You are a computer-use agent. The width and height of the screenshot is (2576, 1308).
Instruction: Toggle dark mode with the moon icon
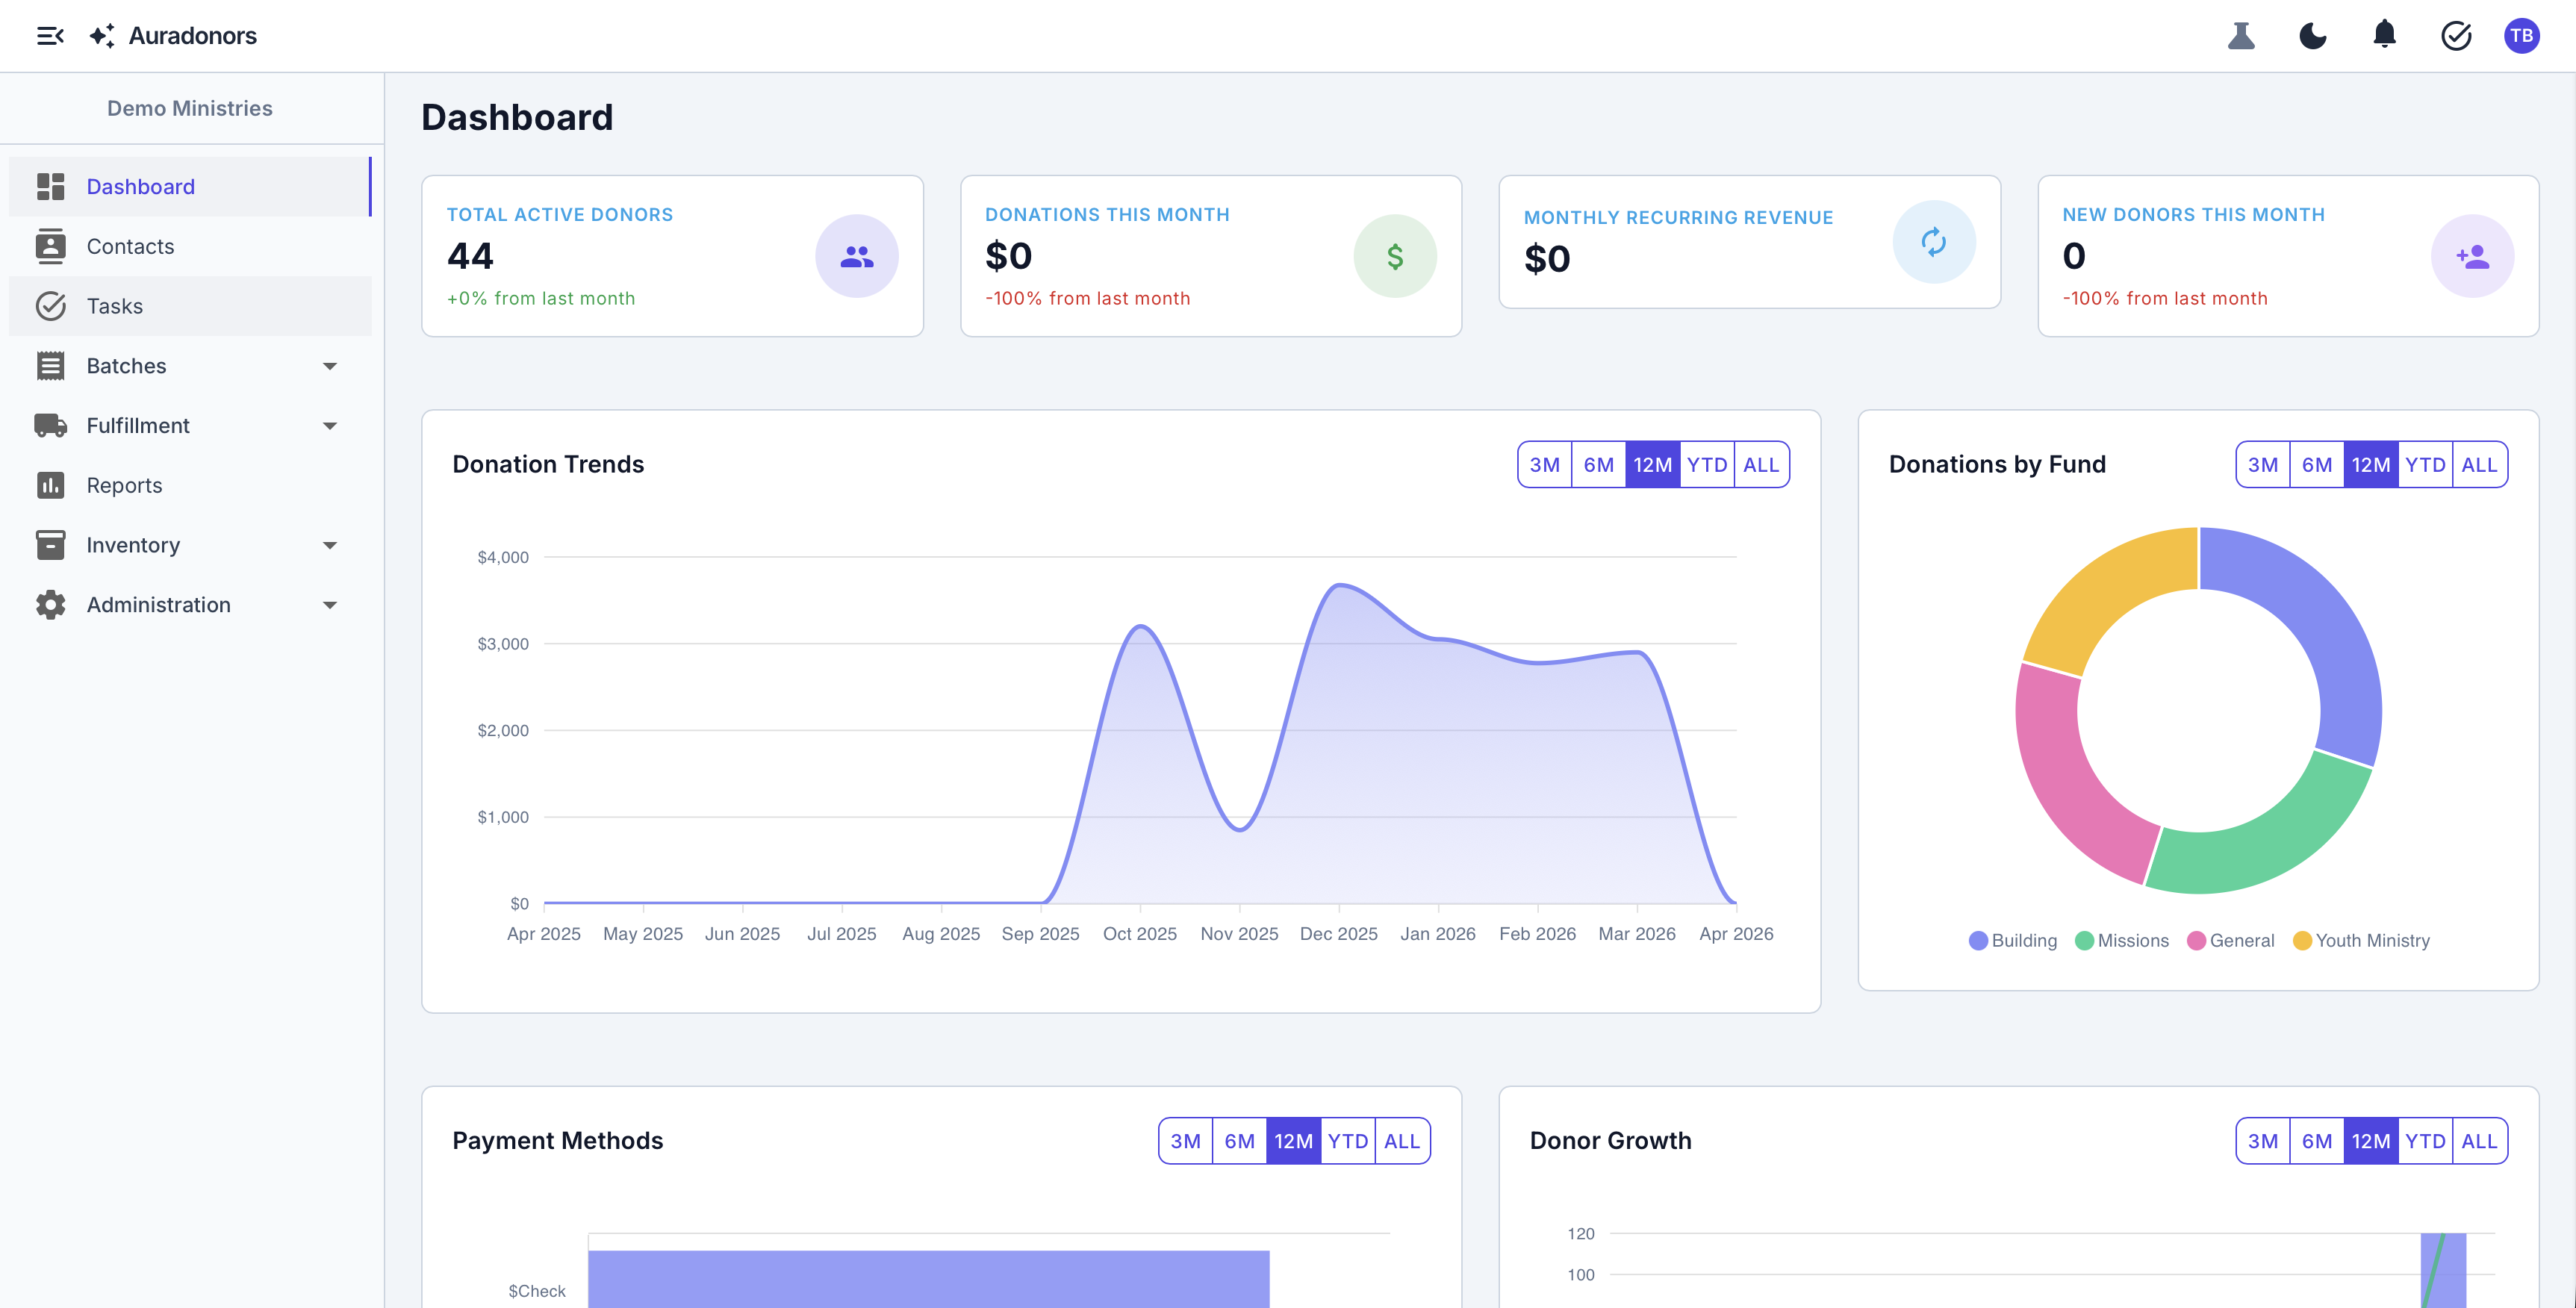point(2313,35)
